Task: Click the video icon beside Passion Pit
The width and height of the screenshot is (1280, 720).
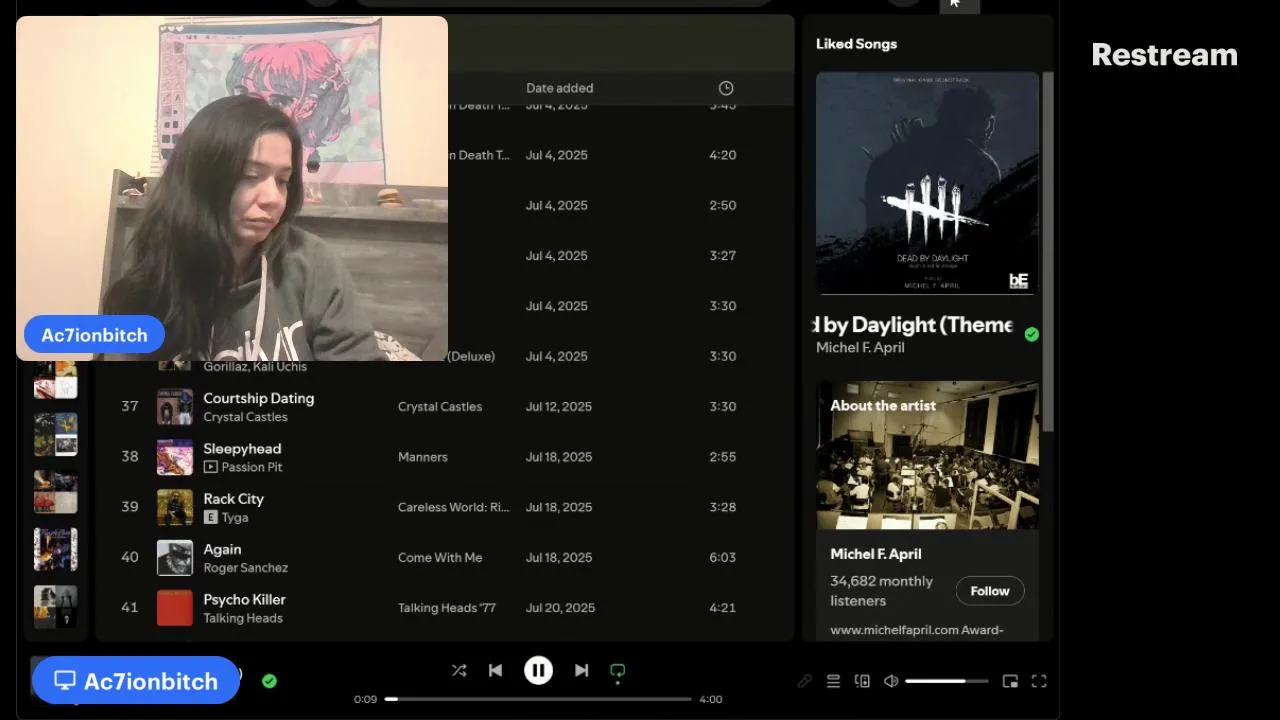Action: coord(211,467)
